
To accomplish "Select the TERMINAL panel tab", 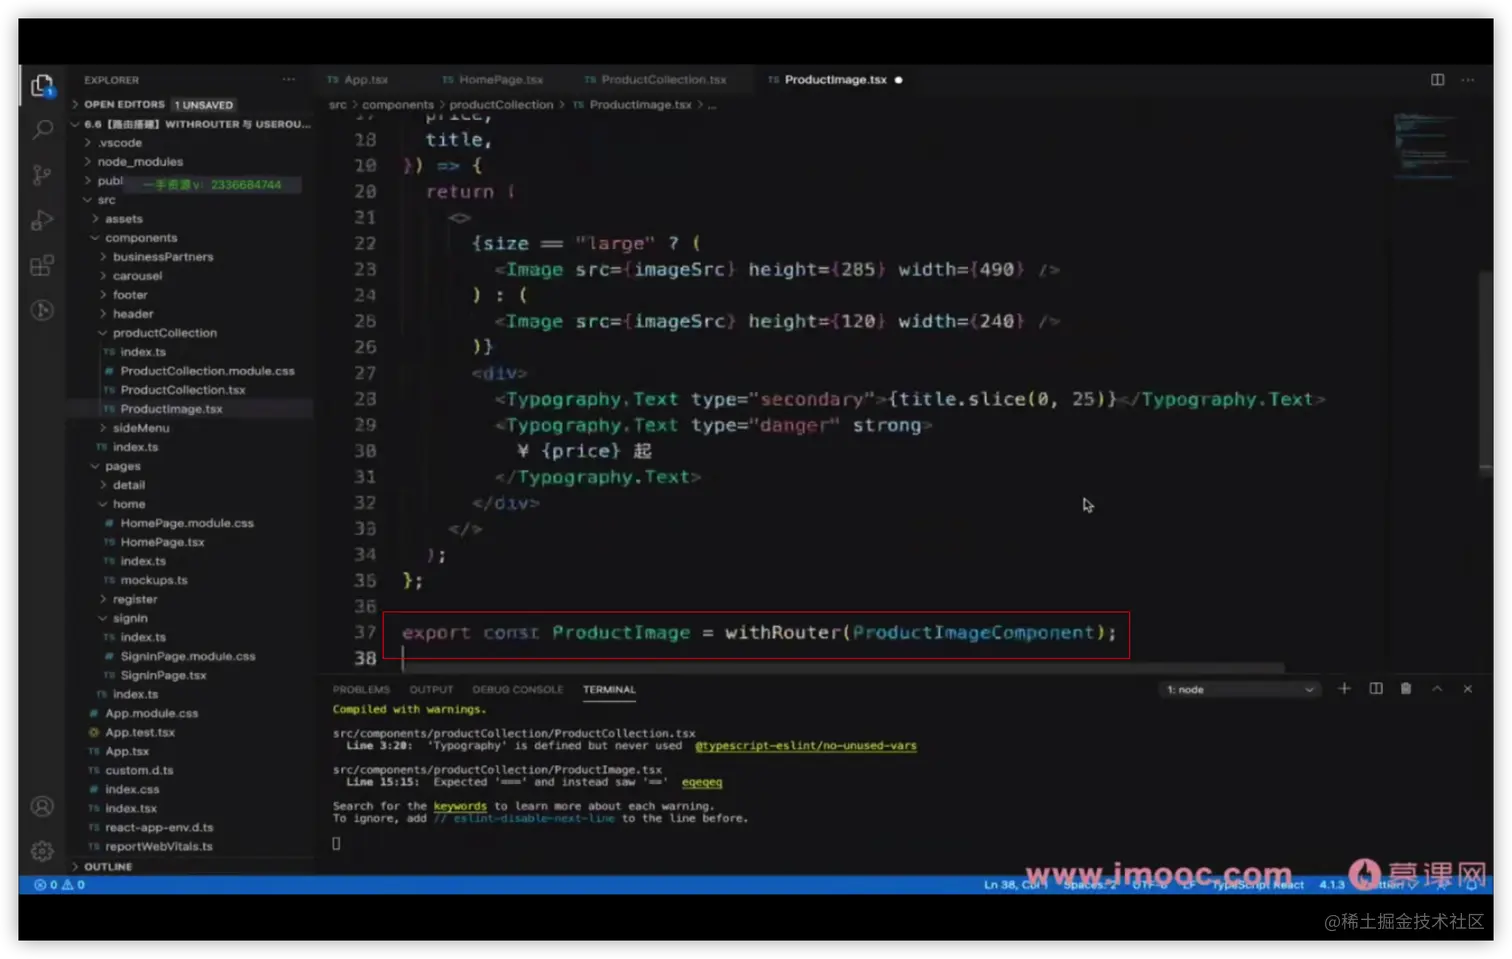I will [x=609, y=690].
